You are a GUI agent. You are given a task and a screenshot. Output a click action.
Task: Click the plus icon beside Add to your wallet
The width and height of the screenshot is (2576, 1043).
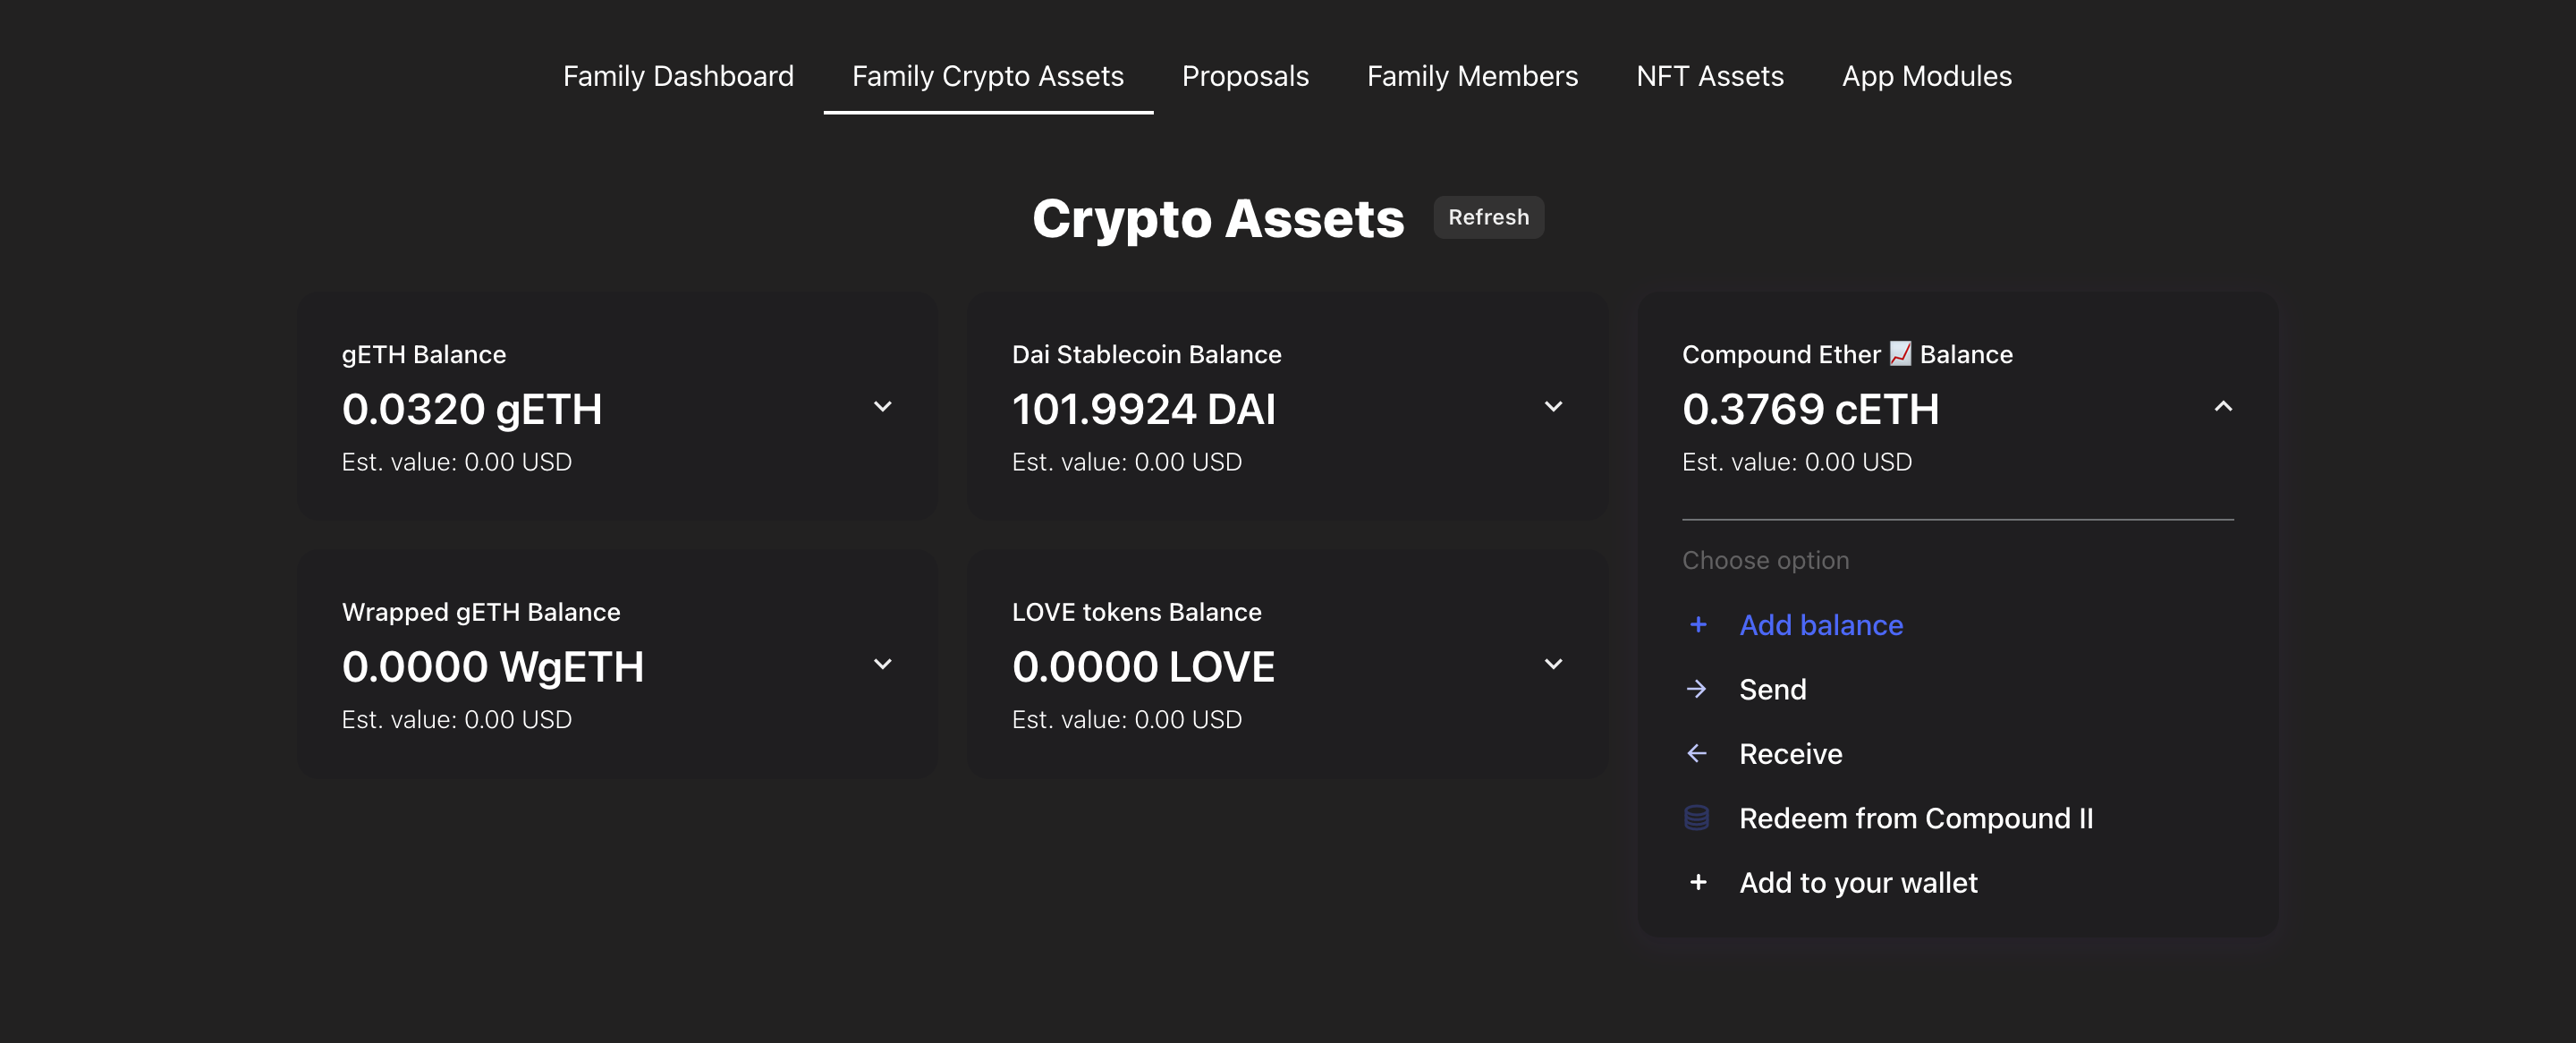(1697, 882)
